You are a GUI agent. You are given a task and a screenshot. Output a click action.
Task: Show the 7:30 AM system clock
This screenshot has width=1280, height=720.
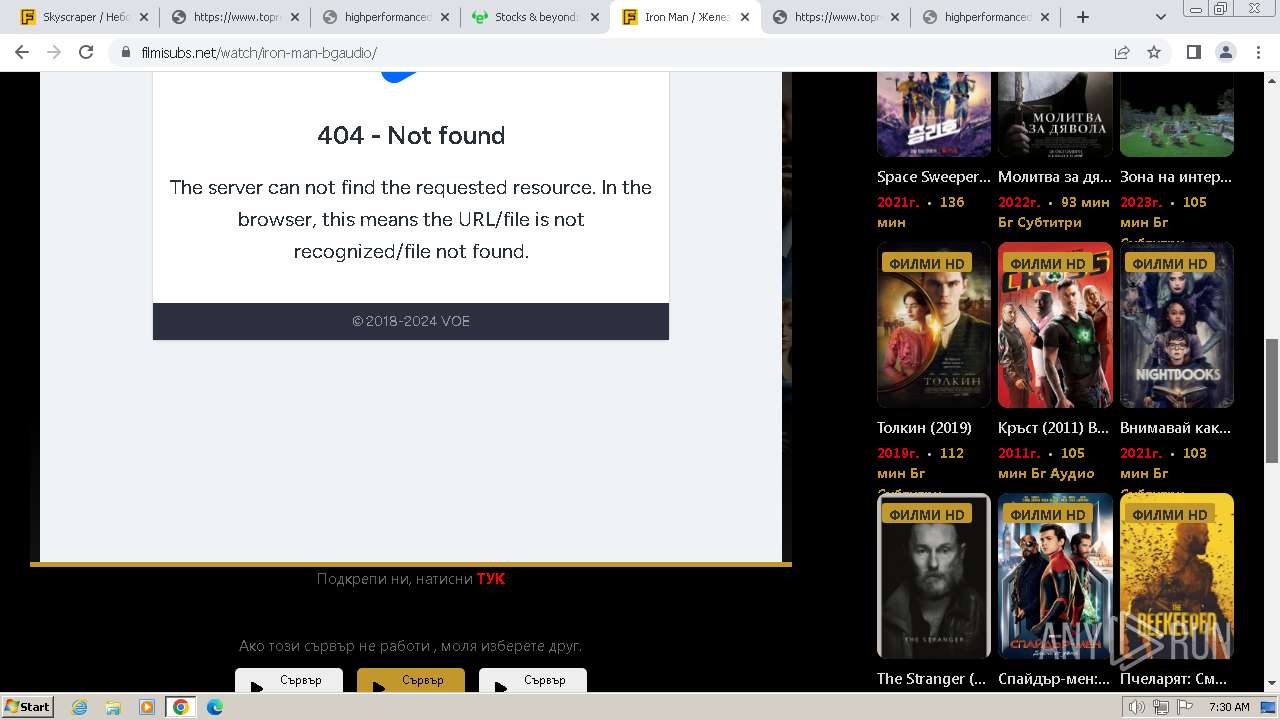(1229, 707)
